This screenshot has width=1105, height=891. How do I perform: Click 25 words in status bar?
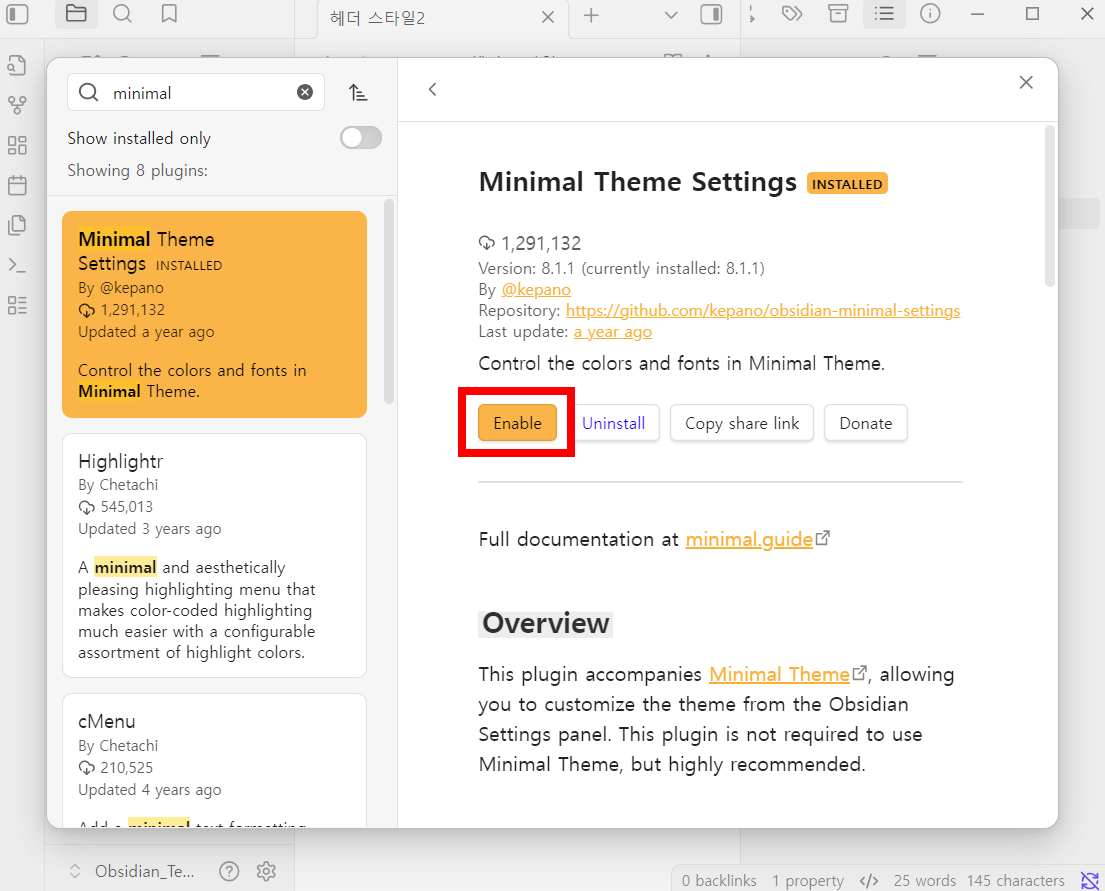click(925, 880)
